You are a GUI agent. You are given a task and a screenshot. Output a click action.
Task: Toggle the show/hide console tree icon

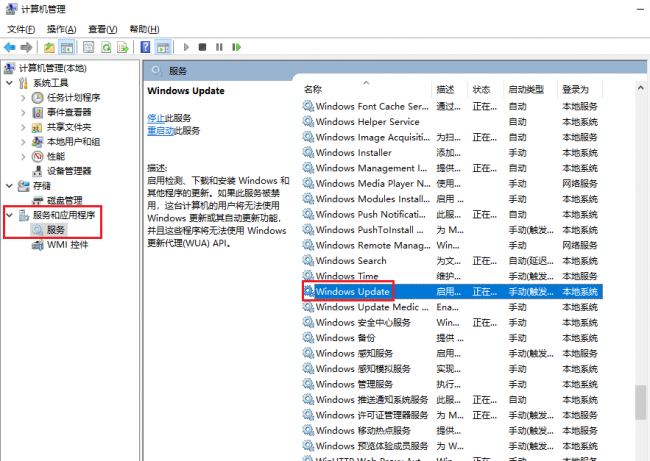pyautogui.click(x=67, y=47)
